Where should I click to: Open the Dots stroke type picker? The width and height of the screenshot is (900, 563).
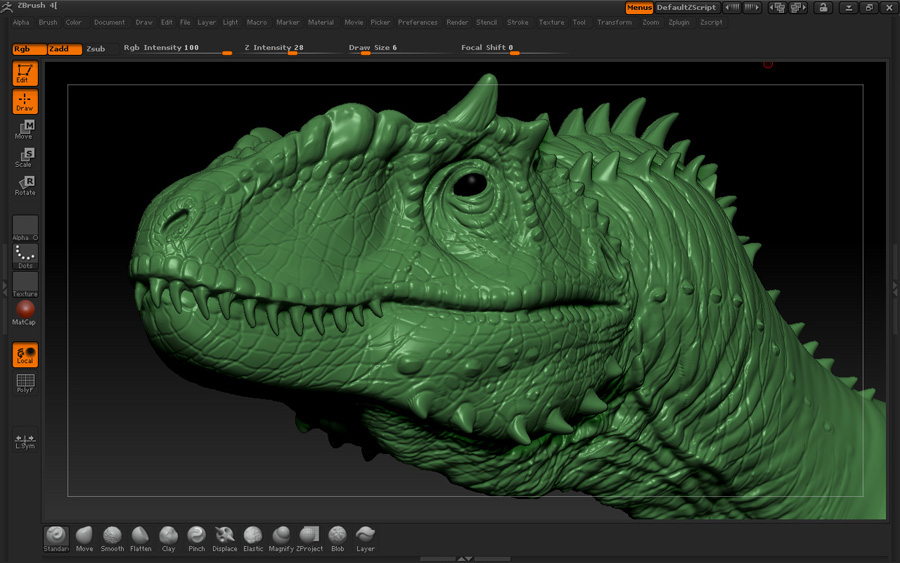tap(25, 256)
